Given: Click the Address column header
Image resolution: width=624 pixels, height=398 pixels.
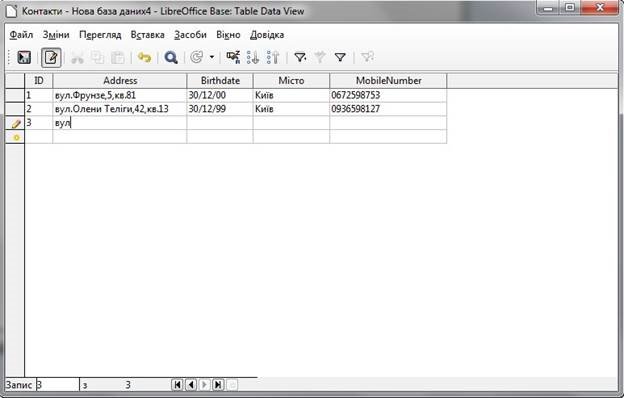Looking at the screenshot, I should [x=120, y=81].
